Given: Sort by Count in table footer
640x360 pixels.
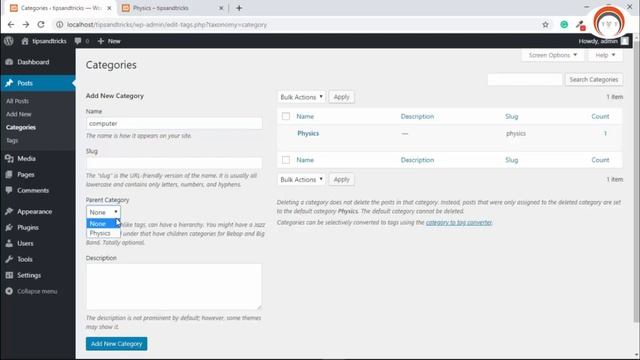Looking at the screenshot, I should (x=600, y=160).
